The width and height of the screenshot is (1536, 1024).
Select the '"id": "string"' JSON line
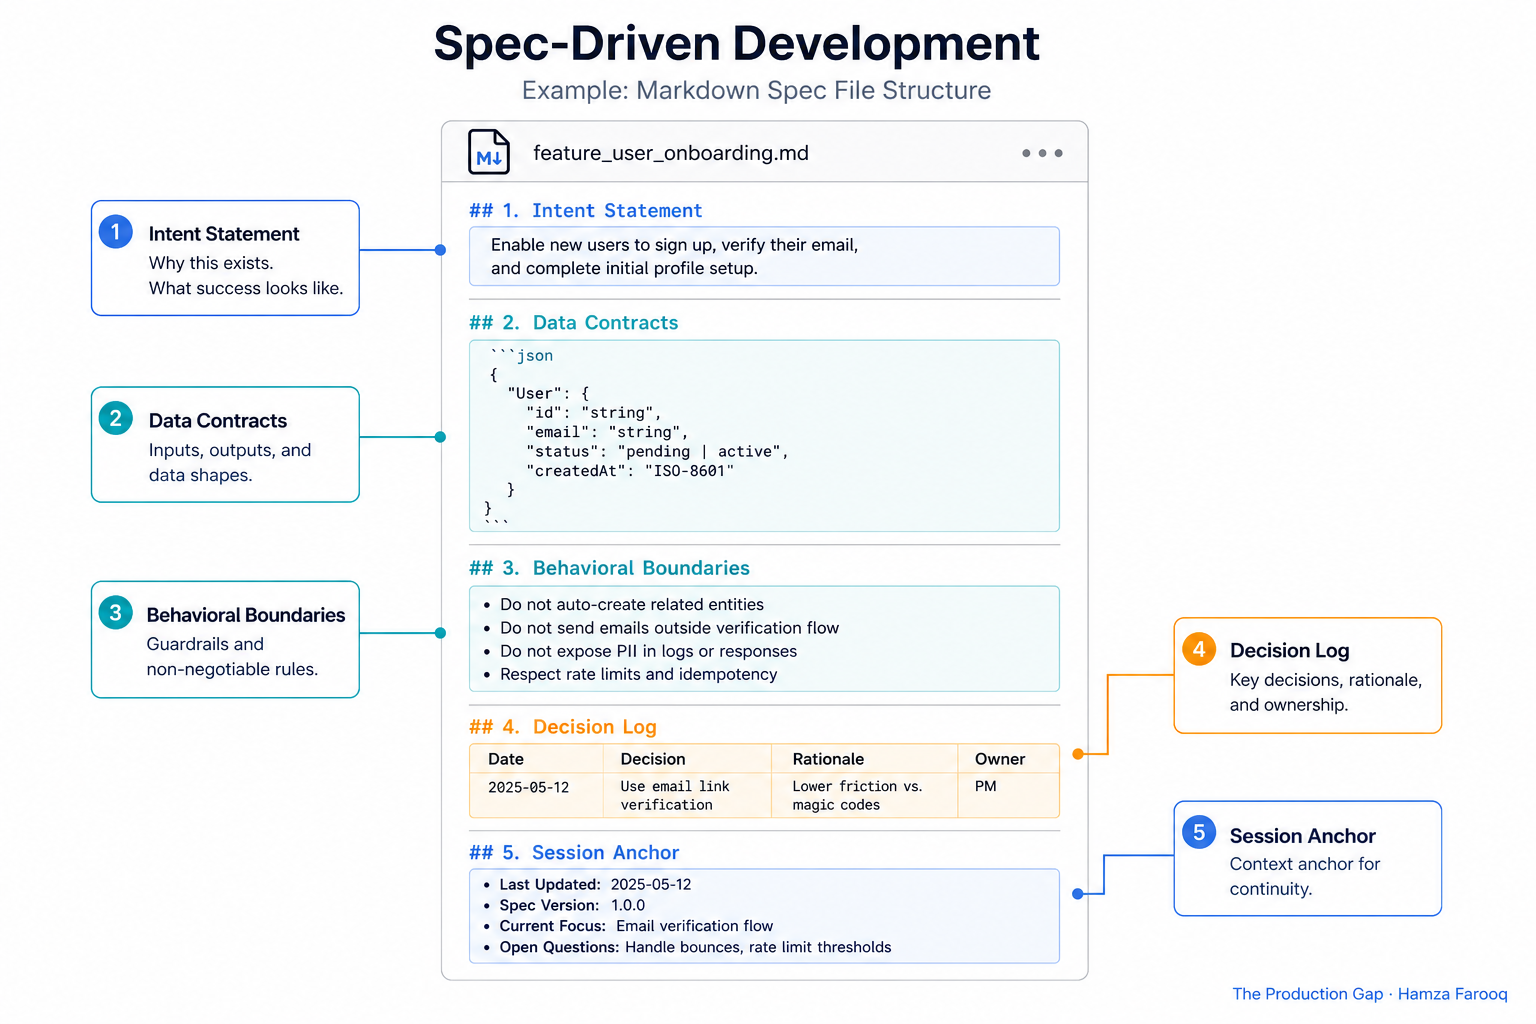tap(594, 413)
